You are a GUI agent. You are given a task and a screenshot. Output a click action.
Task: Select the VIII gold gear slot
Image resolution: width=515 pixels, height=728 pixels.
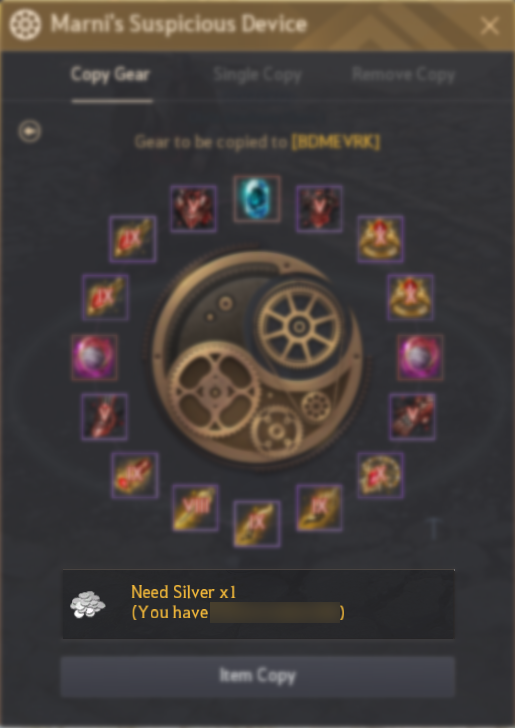pos(195,508)
